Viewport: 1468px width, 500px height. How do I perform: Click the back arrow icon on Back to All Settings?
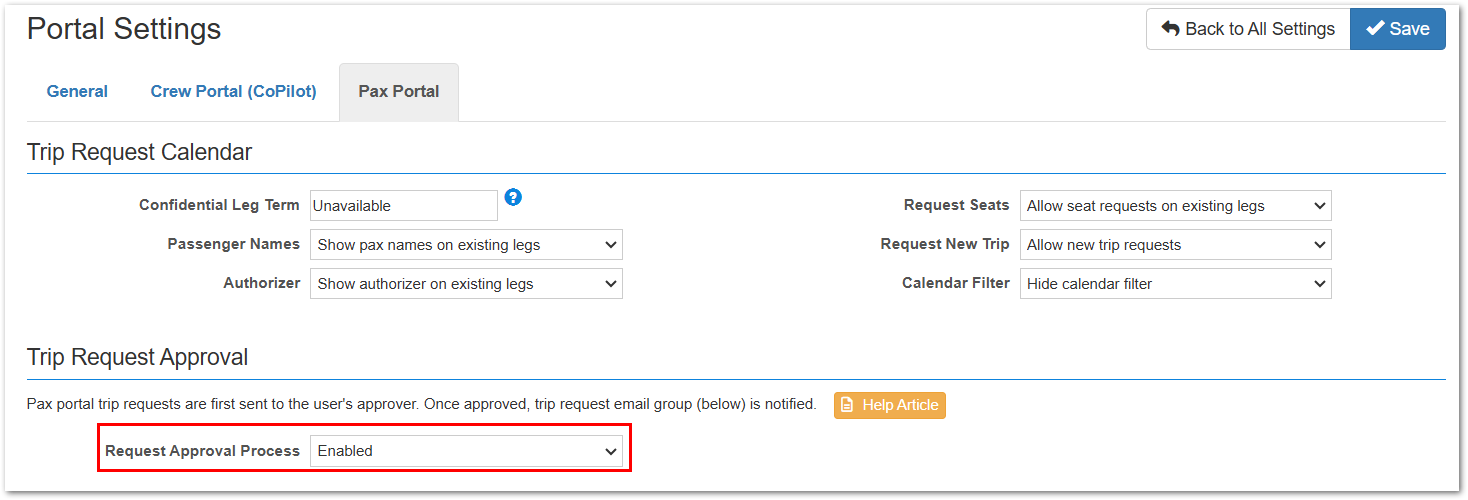1170,29
